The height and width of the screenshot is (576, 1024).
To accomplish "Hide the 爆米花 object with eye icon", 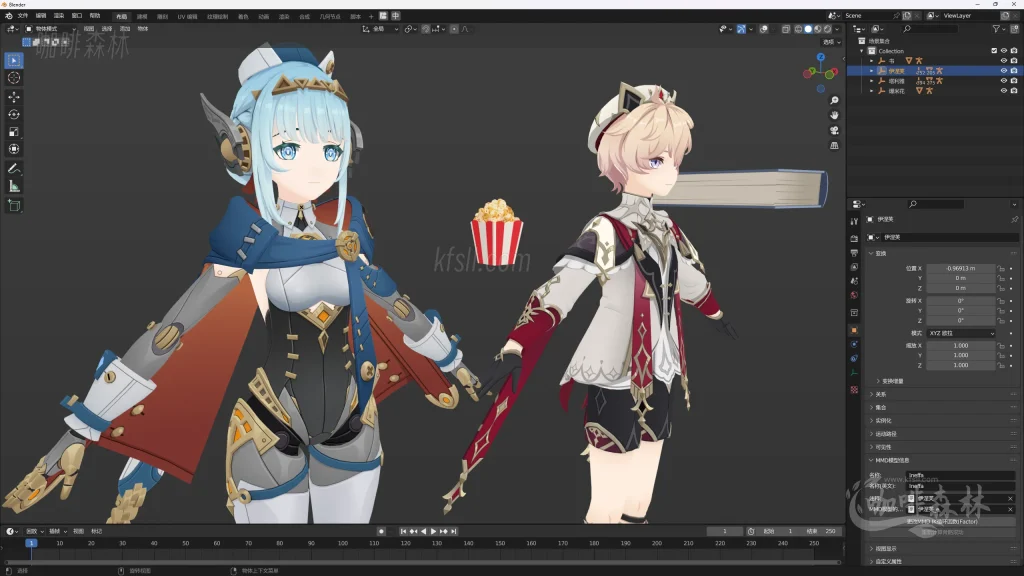I will (1004, 91).
